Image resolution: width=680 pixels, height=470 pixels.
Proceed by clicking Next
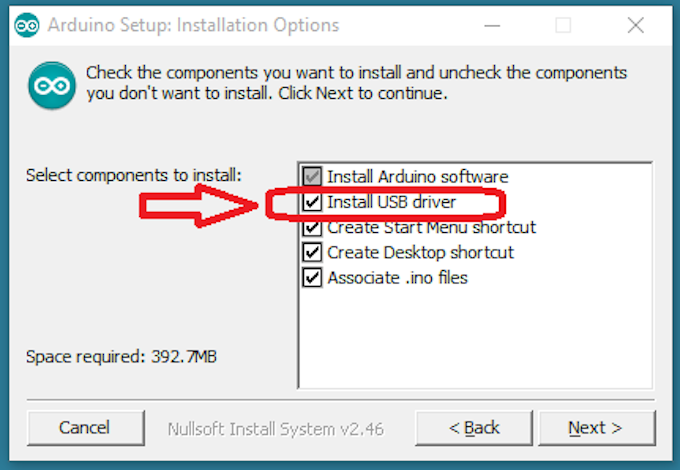pyautogui.click(x=595, y=428)
